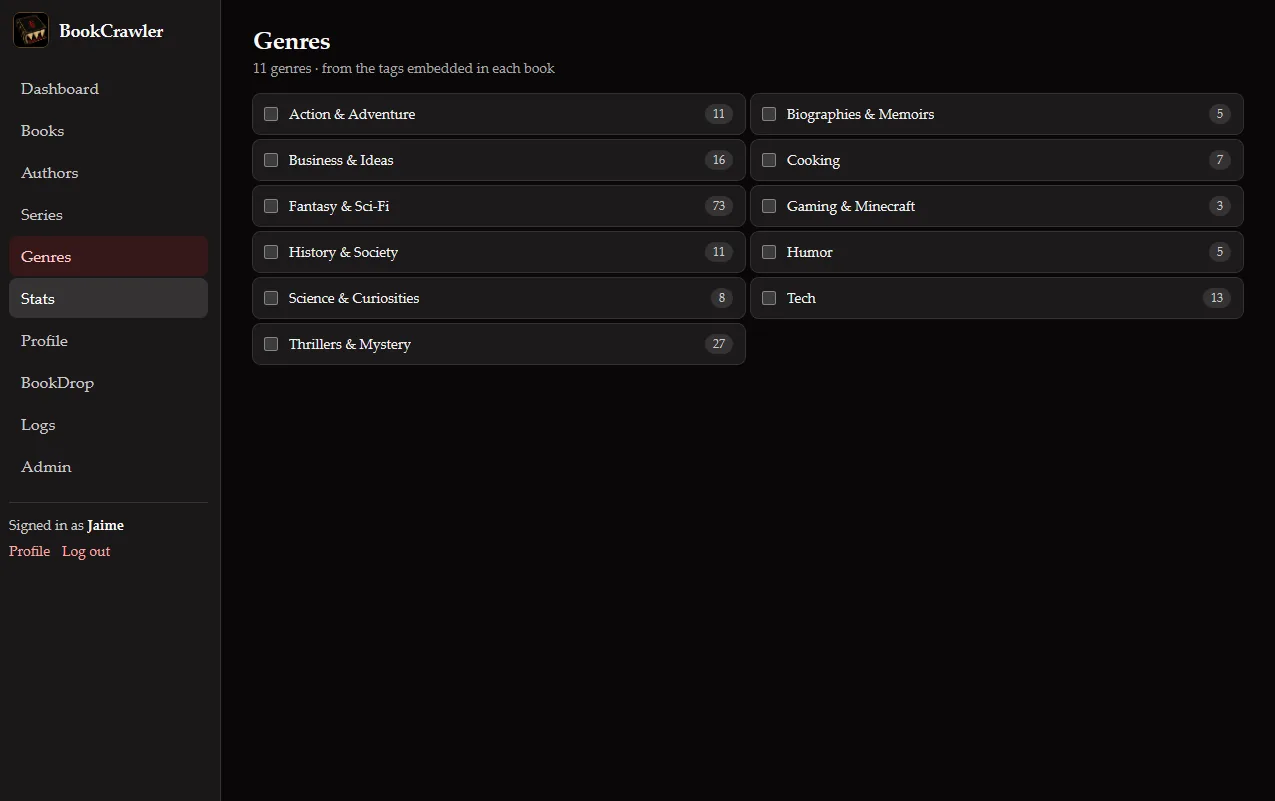Open the Action & Adventure genre label

[352, 114]
